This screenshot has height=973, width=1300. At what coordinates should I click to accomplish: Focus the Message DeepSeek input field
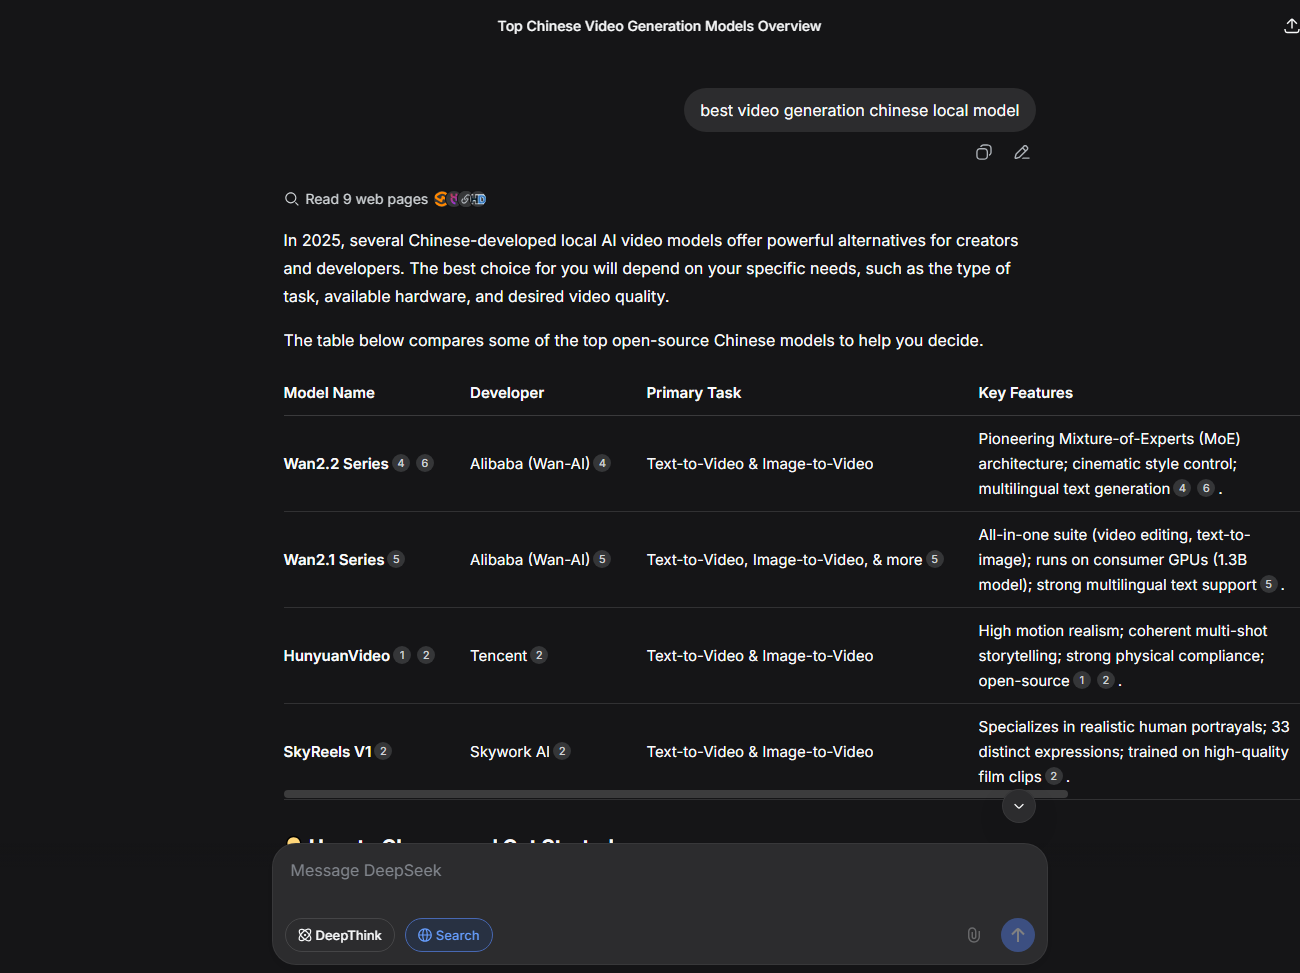660,871
